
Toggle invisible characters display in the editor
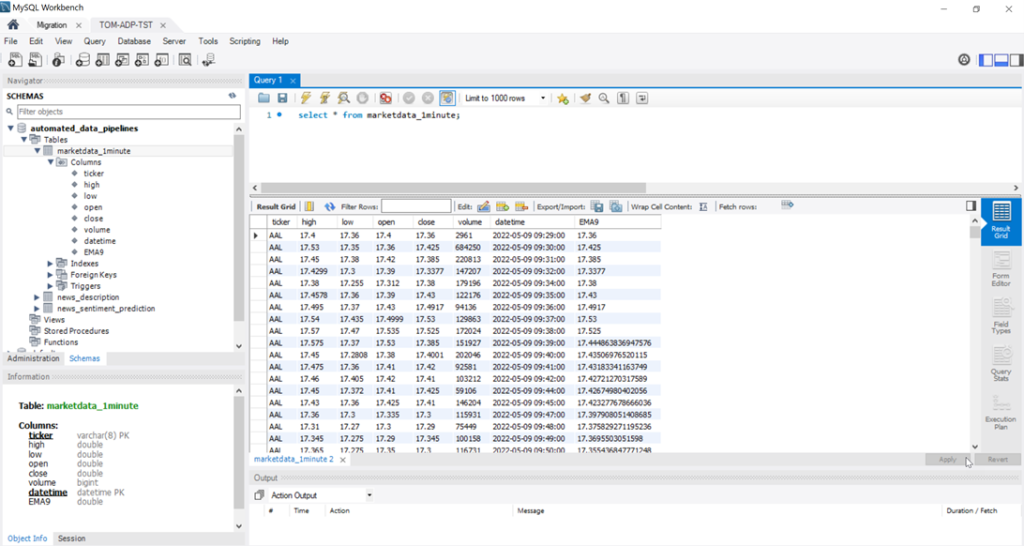point(622,98)
